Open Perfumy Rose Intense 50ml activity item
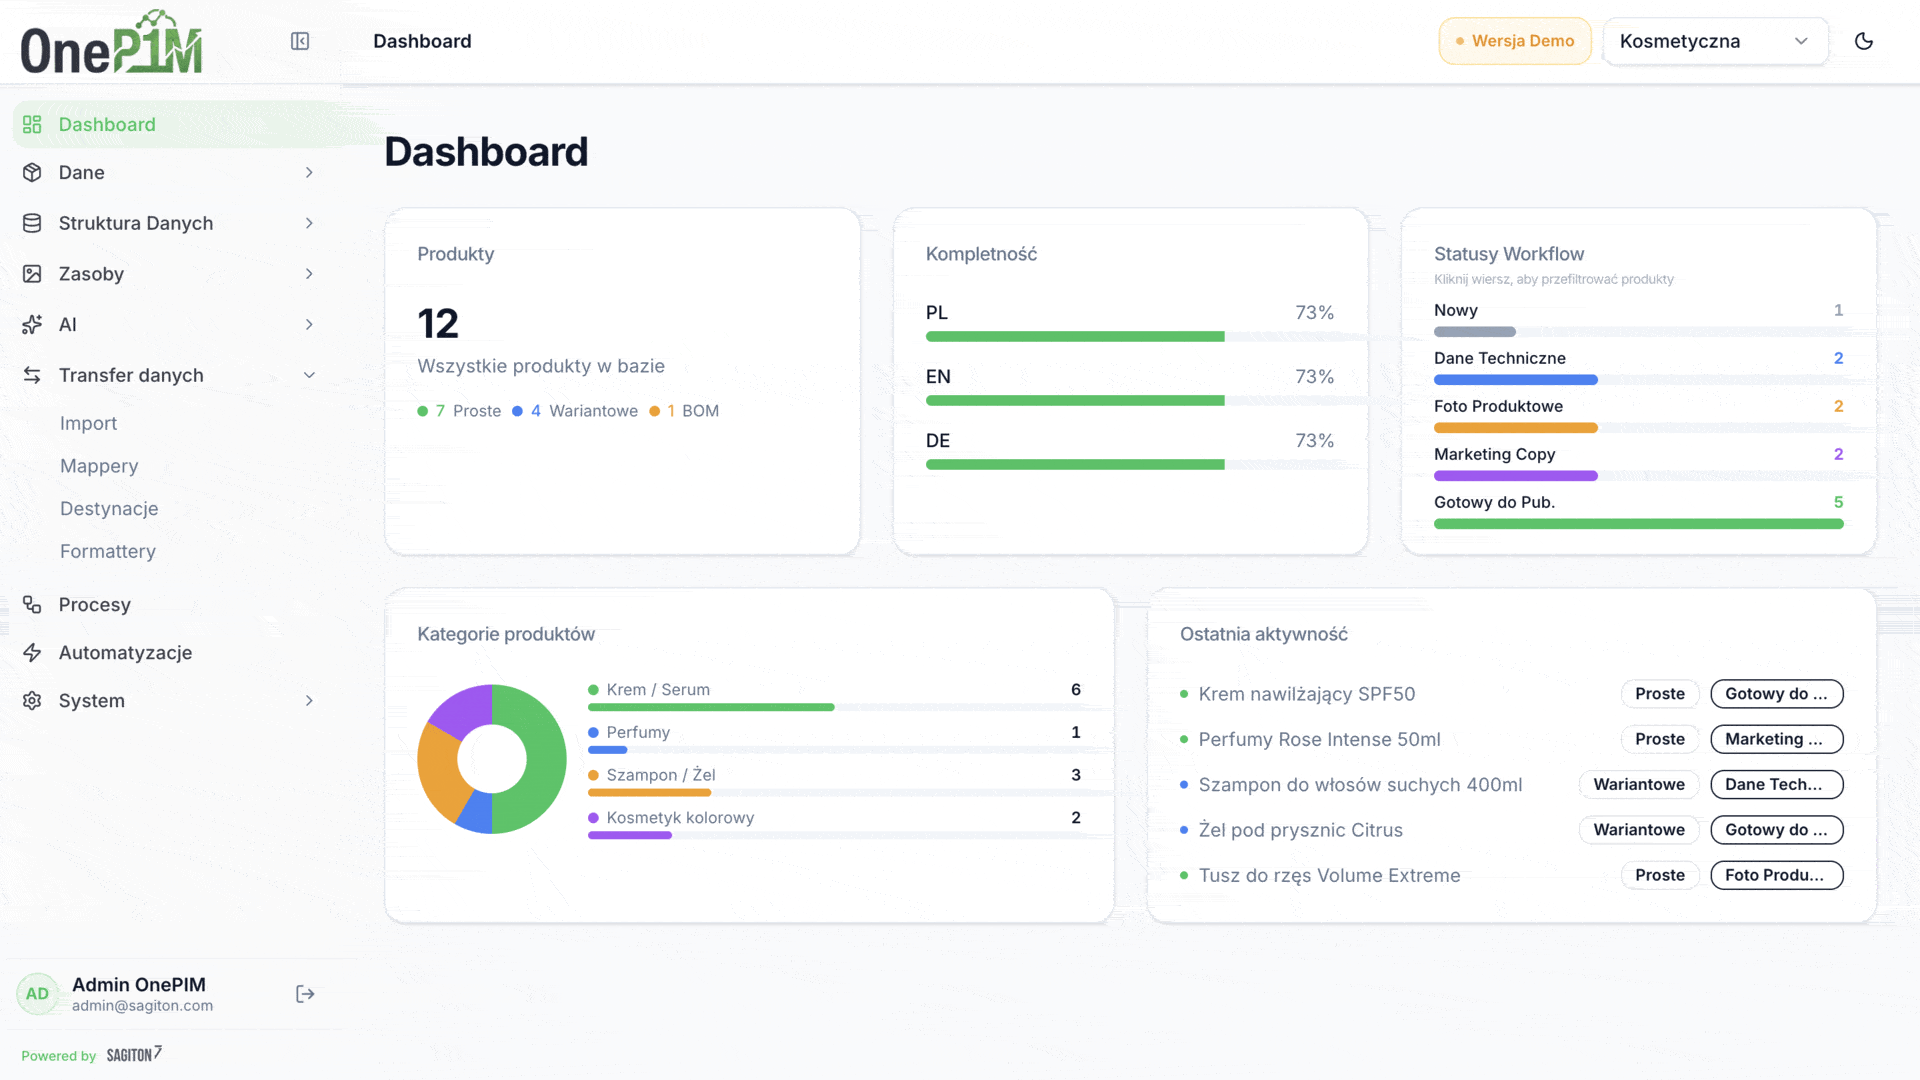Viewport: 1920px width, 1080px height. pyautogui.click(x=1320, y=739)
